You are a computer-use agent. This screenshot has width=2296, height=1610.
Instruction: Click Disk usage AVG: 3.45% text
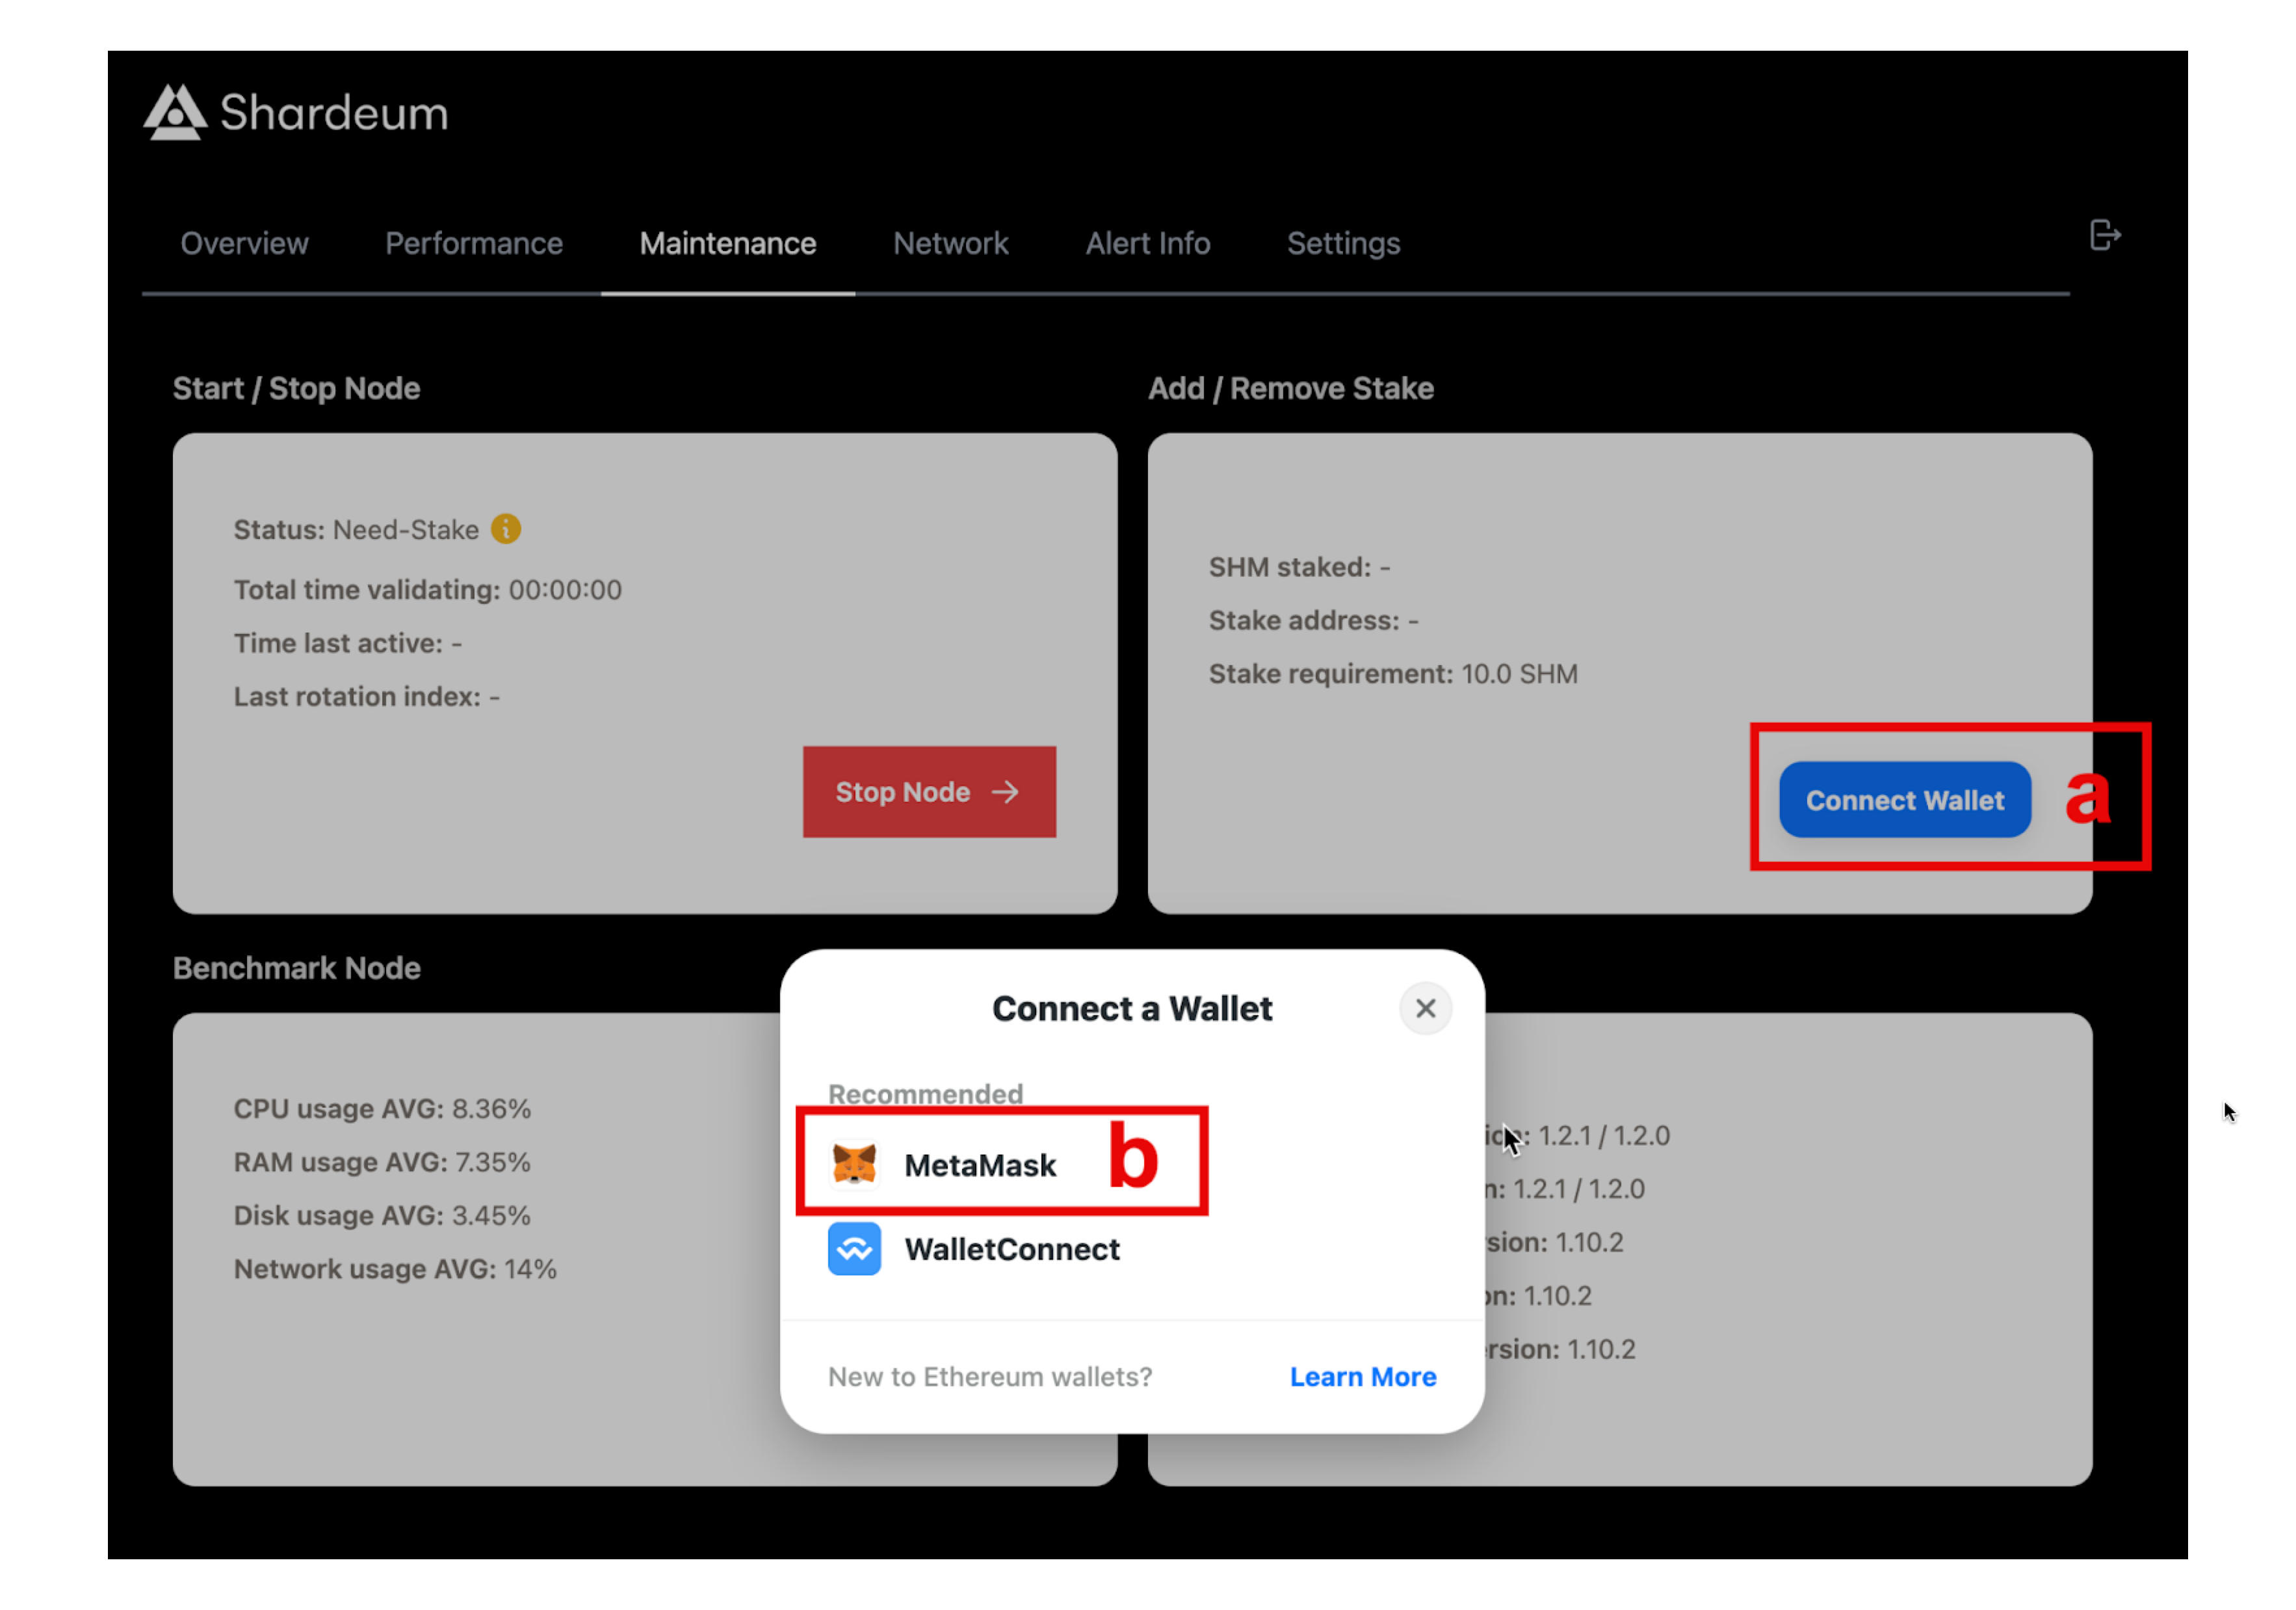tap(382, 1215)
